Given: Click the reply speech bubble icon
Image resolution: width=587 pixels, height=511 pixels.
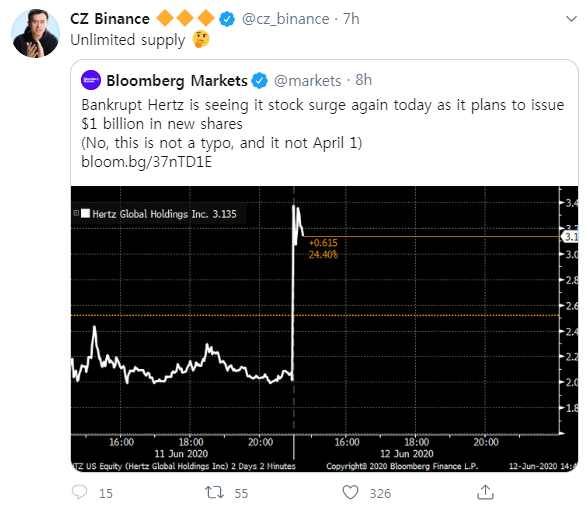Looking at the screenshot, I should coord(79,492).
